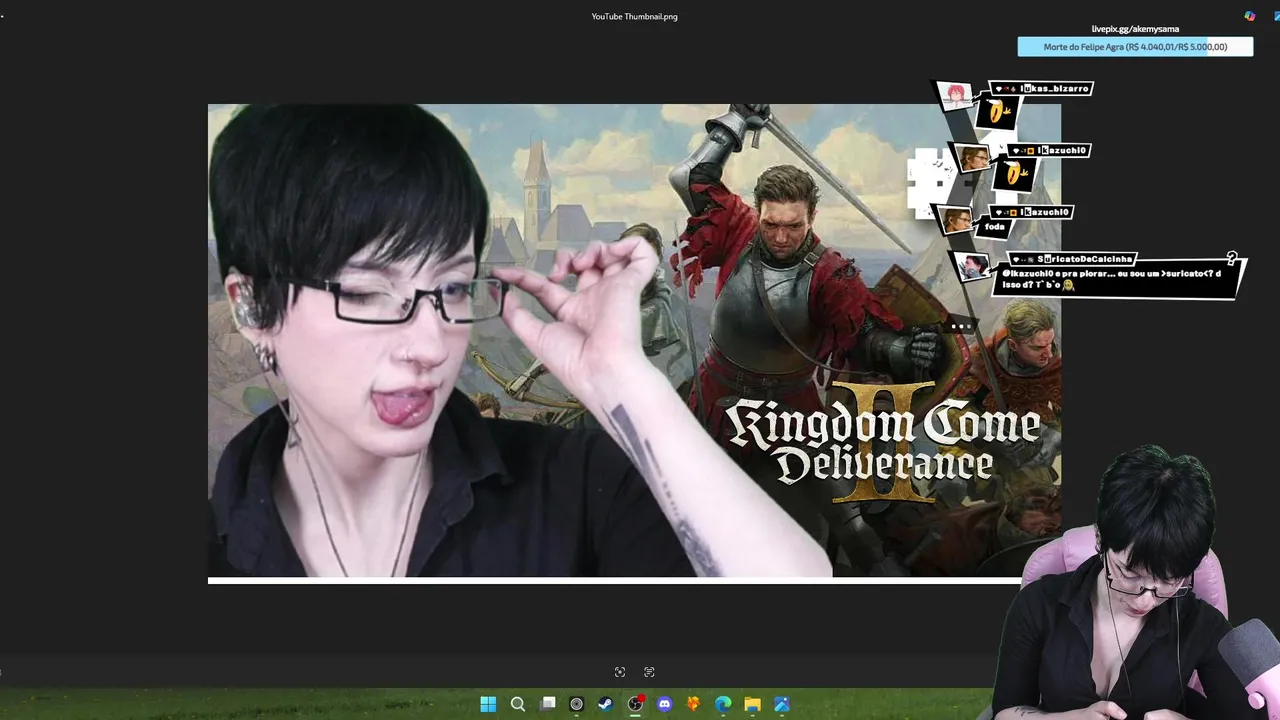Open Discord from the taskbar

tap(664, 704)
